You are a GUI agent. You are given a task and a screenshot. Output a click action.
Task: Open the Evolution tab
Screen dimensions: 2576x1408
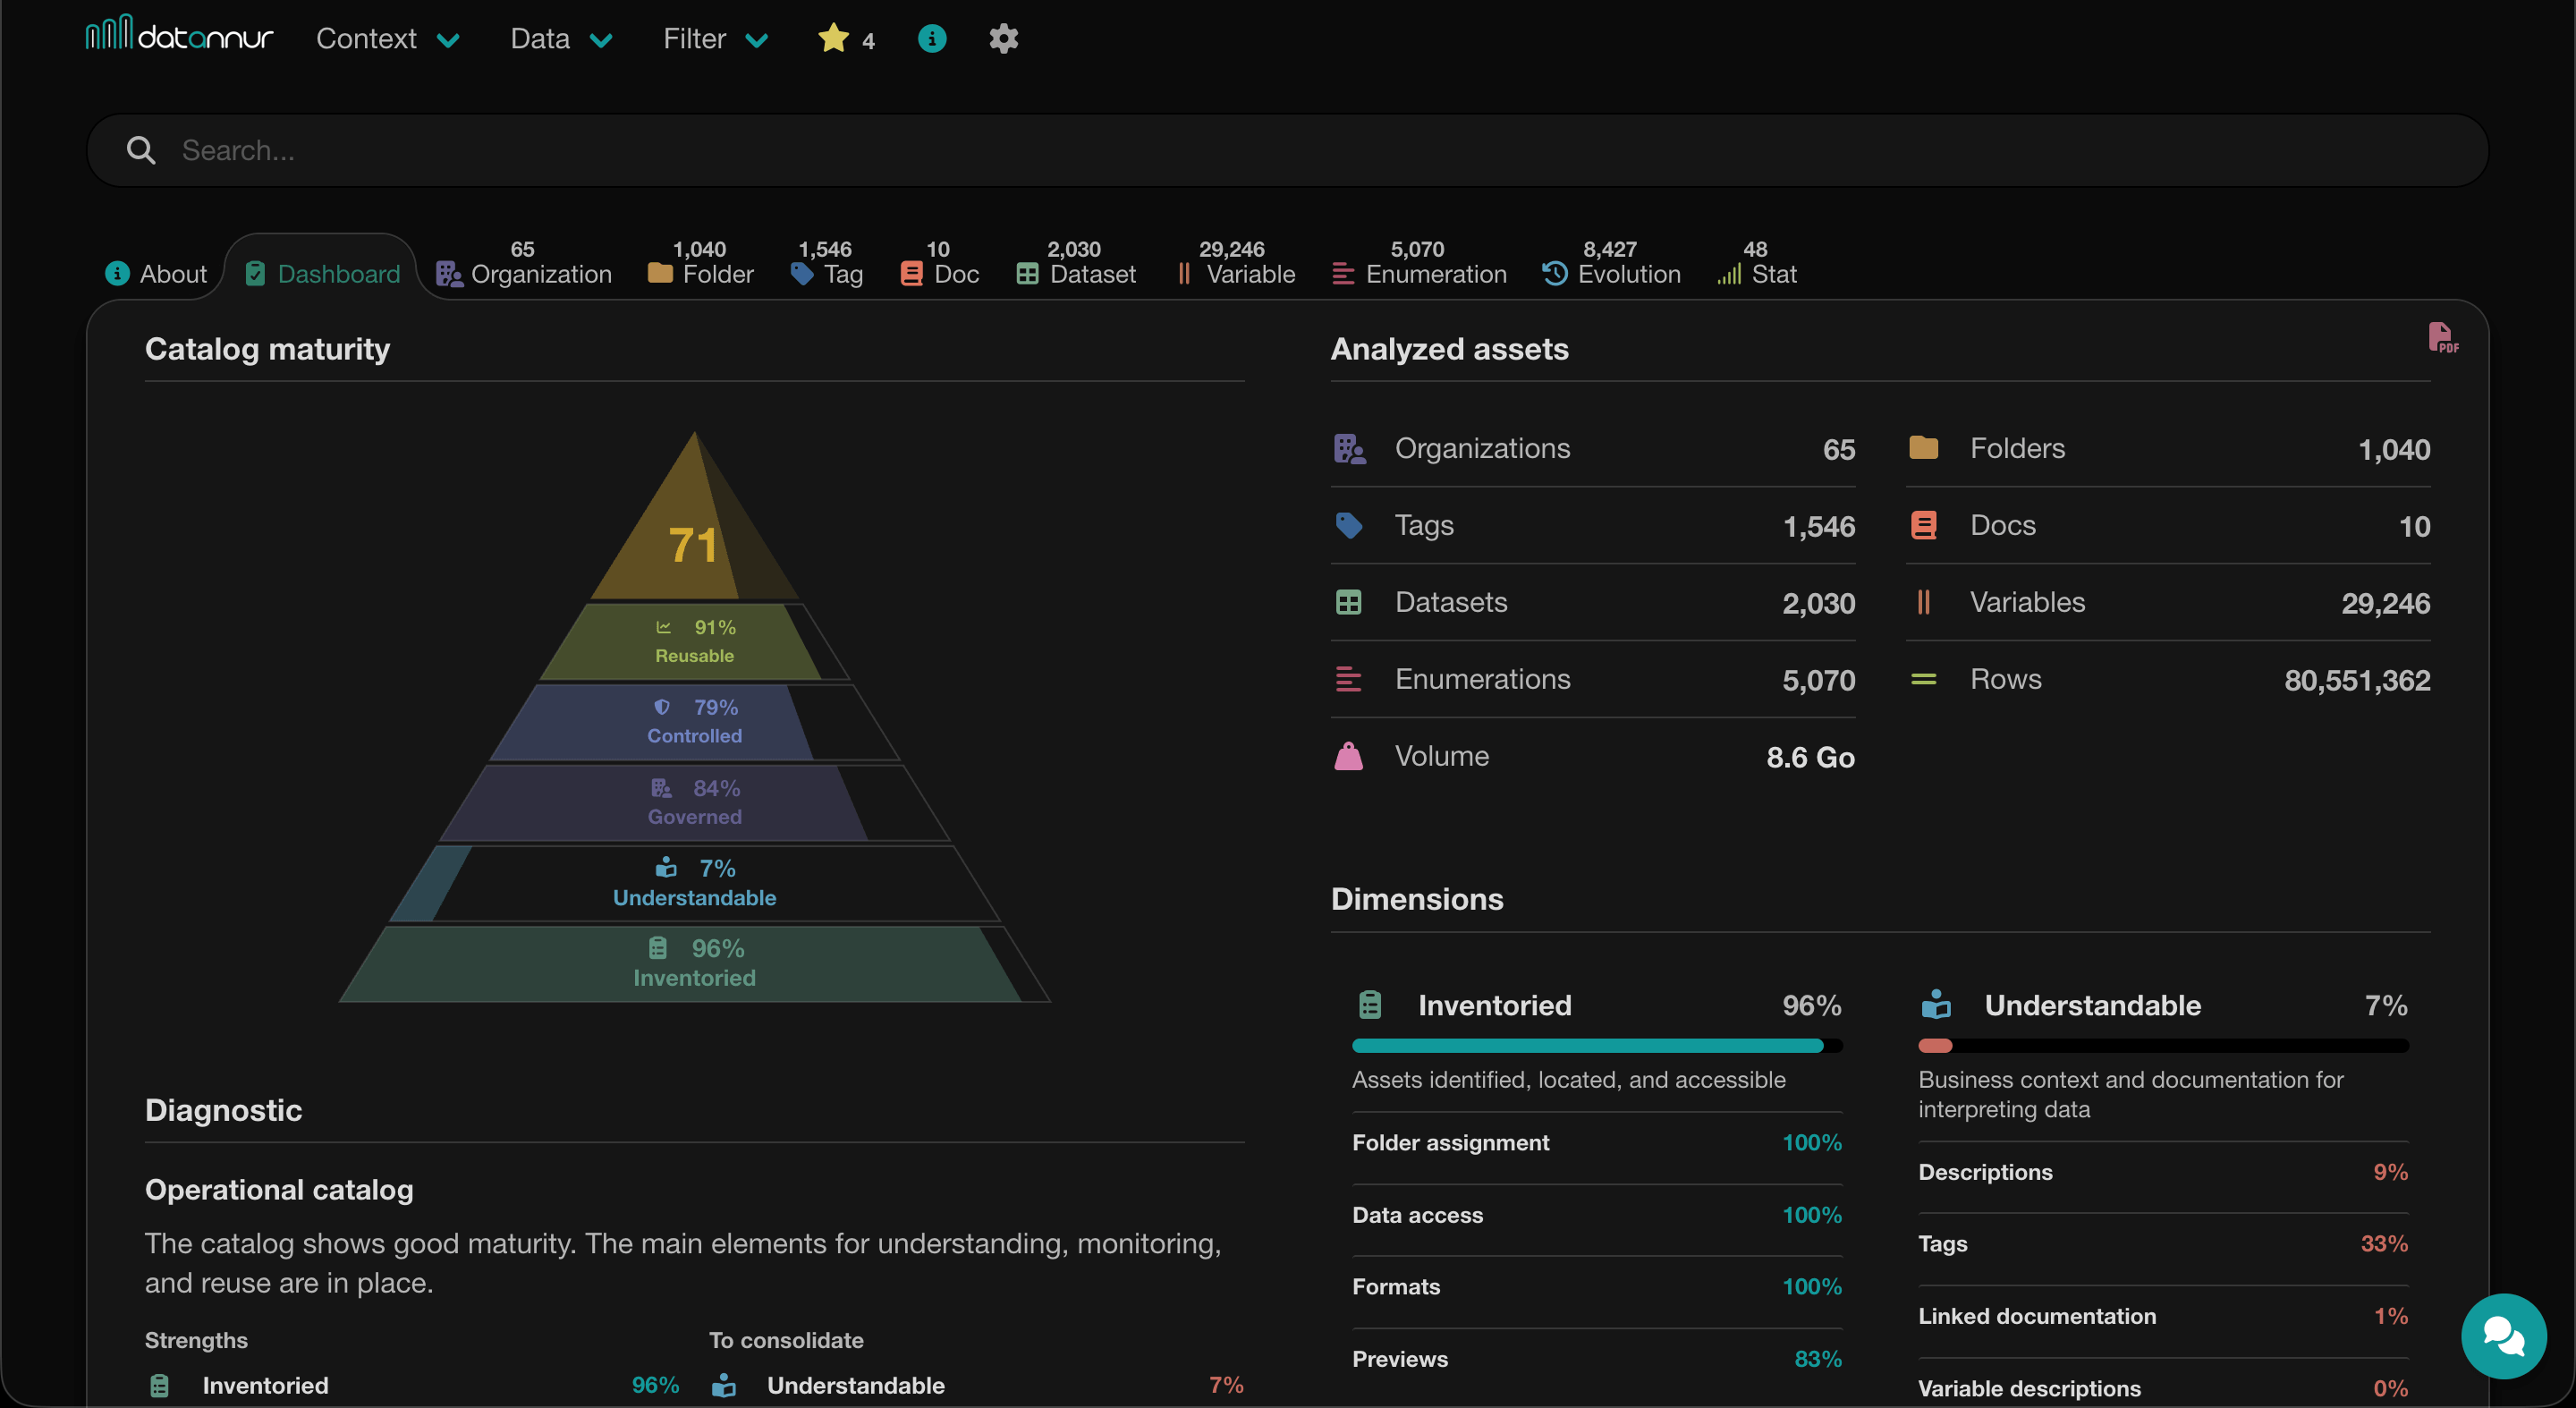pos(1611,264)
